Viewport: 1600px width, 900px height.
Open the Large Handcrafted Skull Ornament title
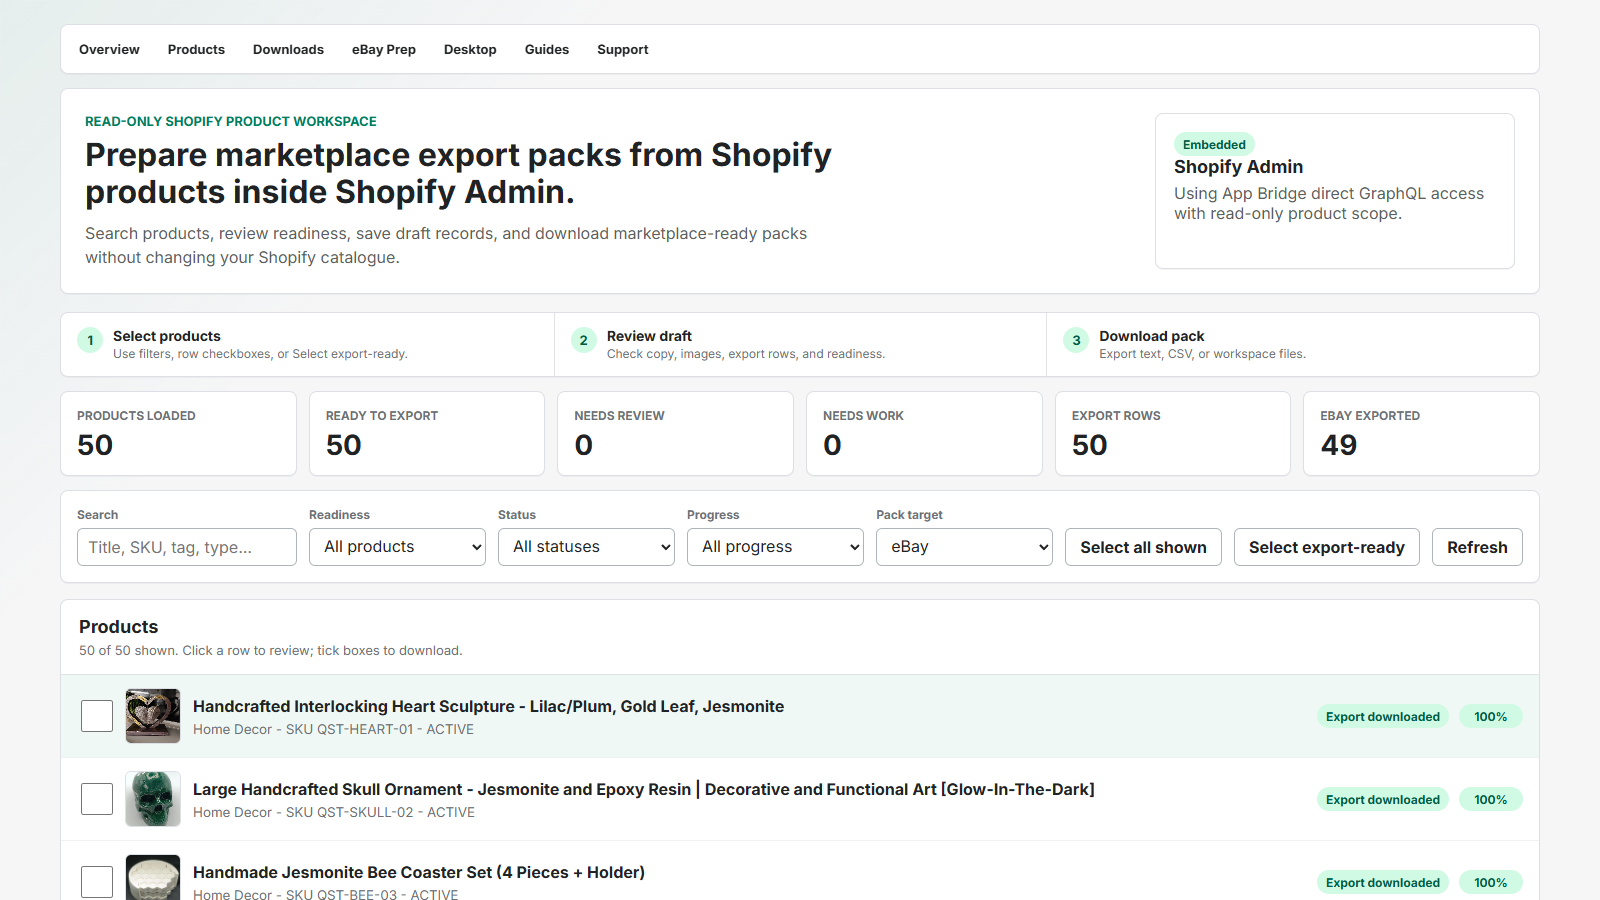point(644,789)
